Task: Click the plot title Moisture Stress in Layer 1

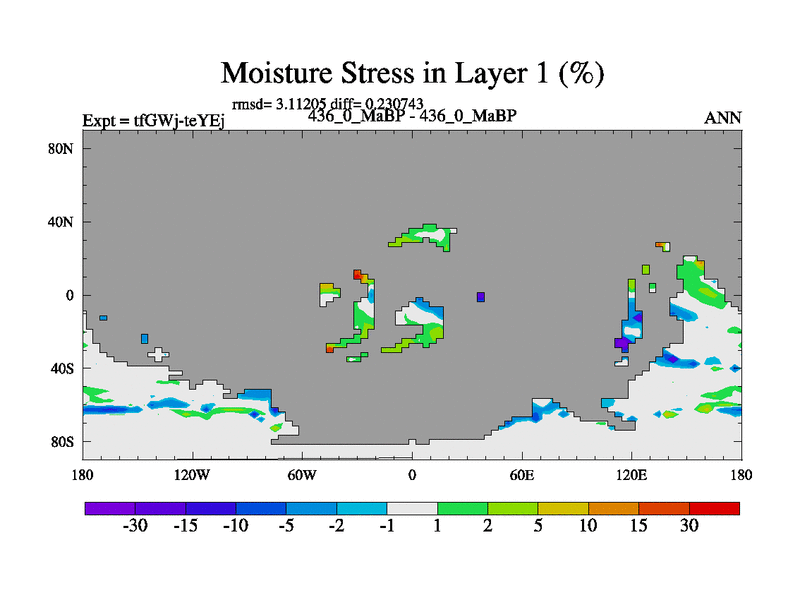Action: (413, 73)
